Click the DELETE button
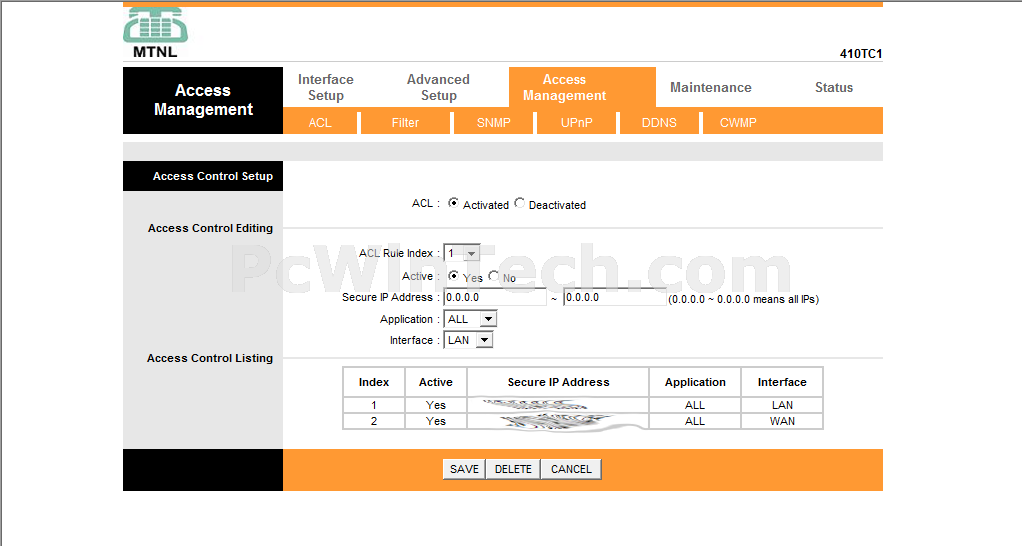The image size is (1022, 546). pyautogui.click(x=513, y=469)
